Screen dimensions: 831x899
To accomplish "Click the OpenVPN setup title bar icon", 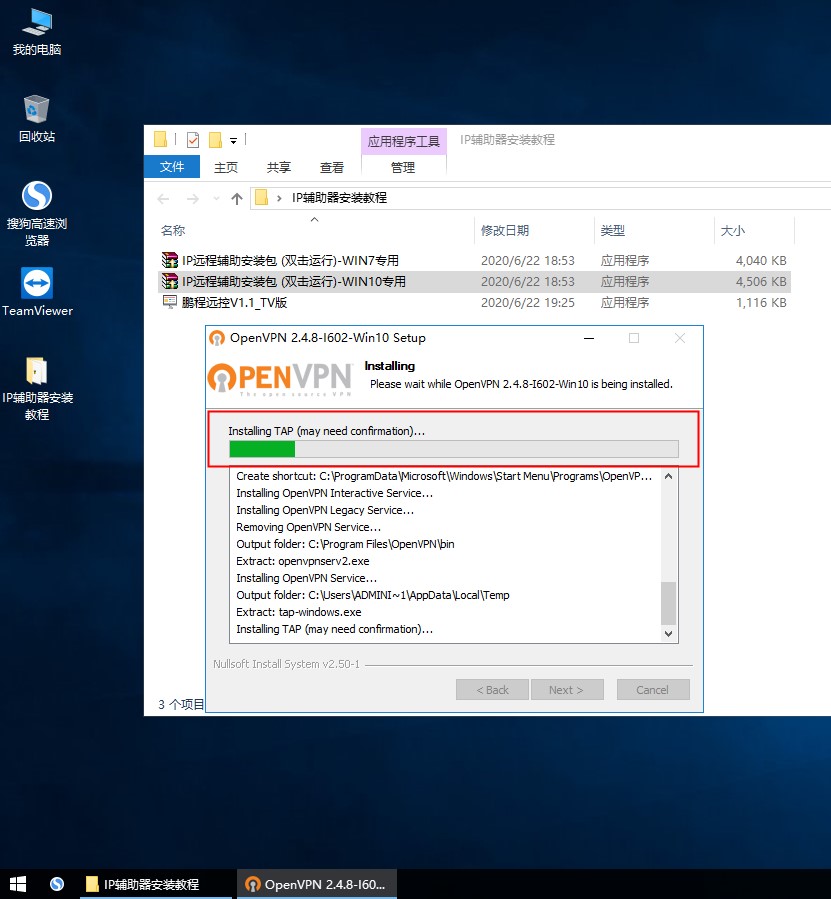I will pos(217,338).
